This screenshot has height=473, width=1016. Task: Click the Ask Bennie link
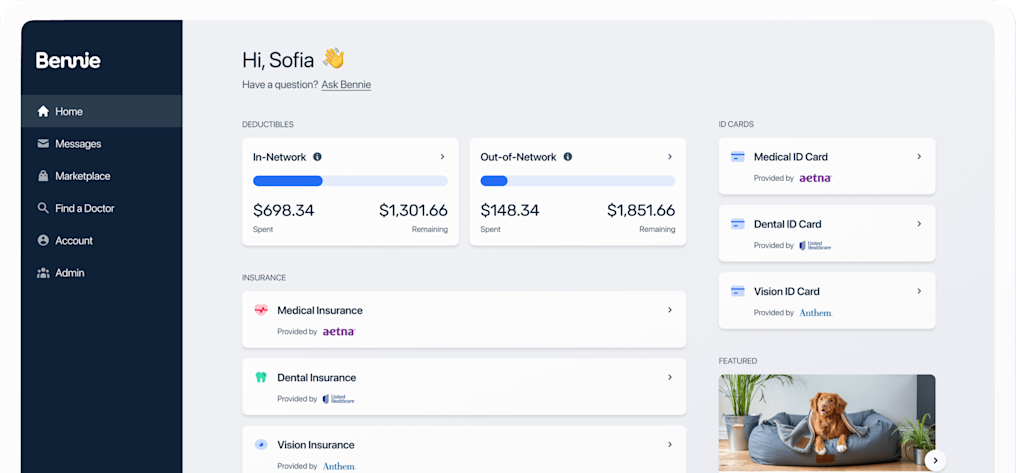346,85
